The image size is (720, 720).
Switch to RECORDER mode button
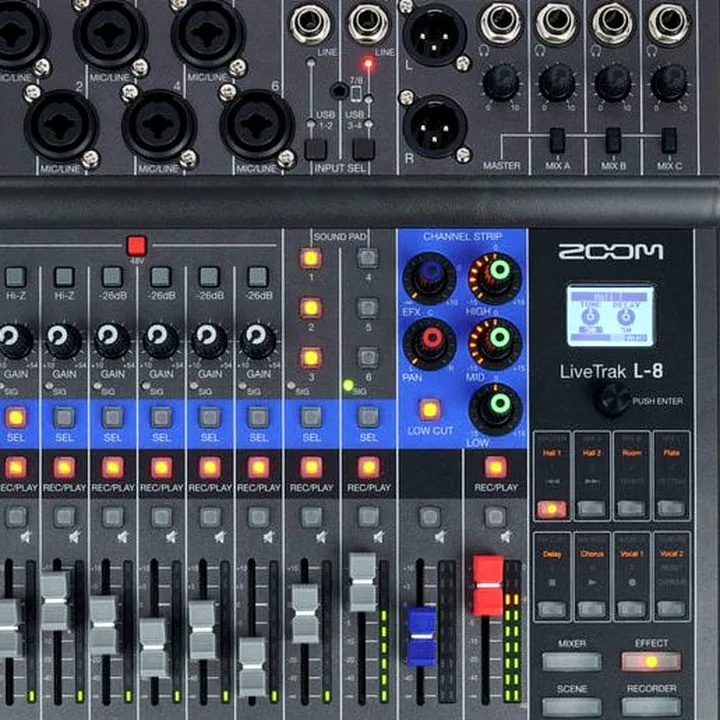[651, 707]
